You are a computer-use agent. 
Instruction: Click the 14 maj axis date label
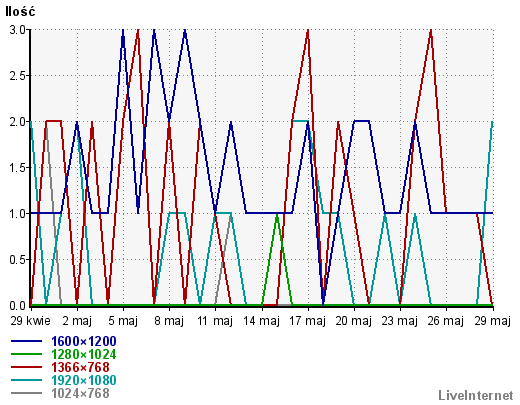click(x=261, y=321)
